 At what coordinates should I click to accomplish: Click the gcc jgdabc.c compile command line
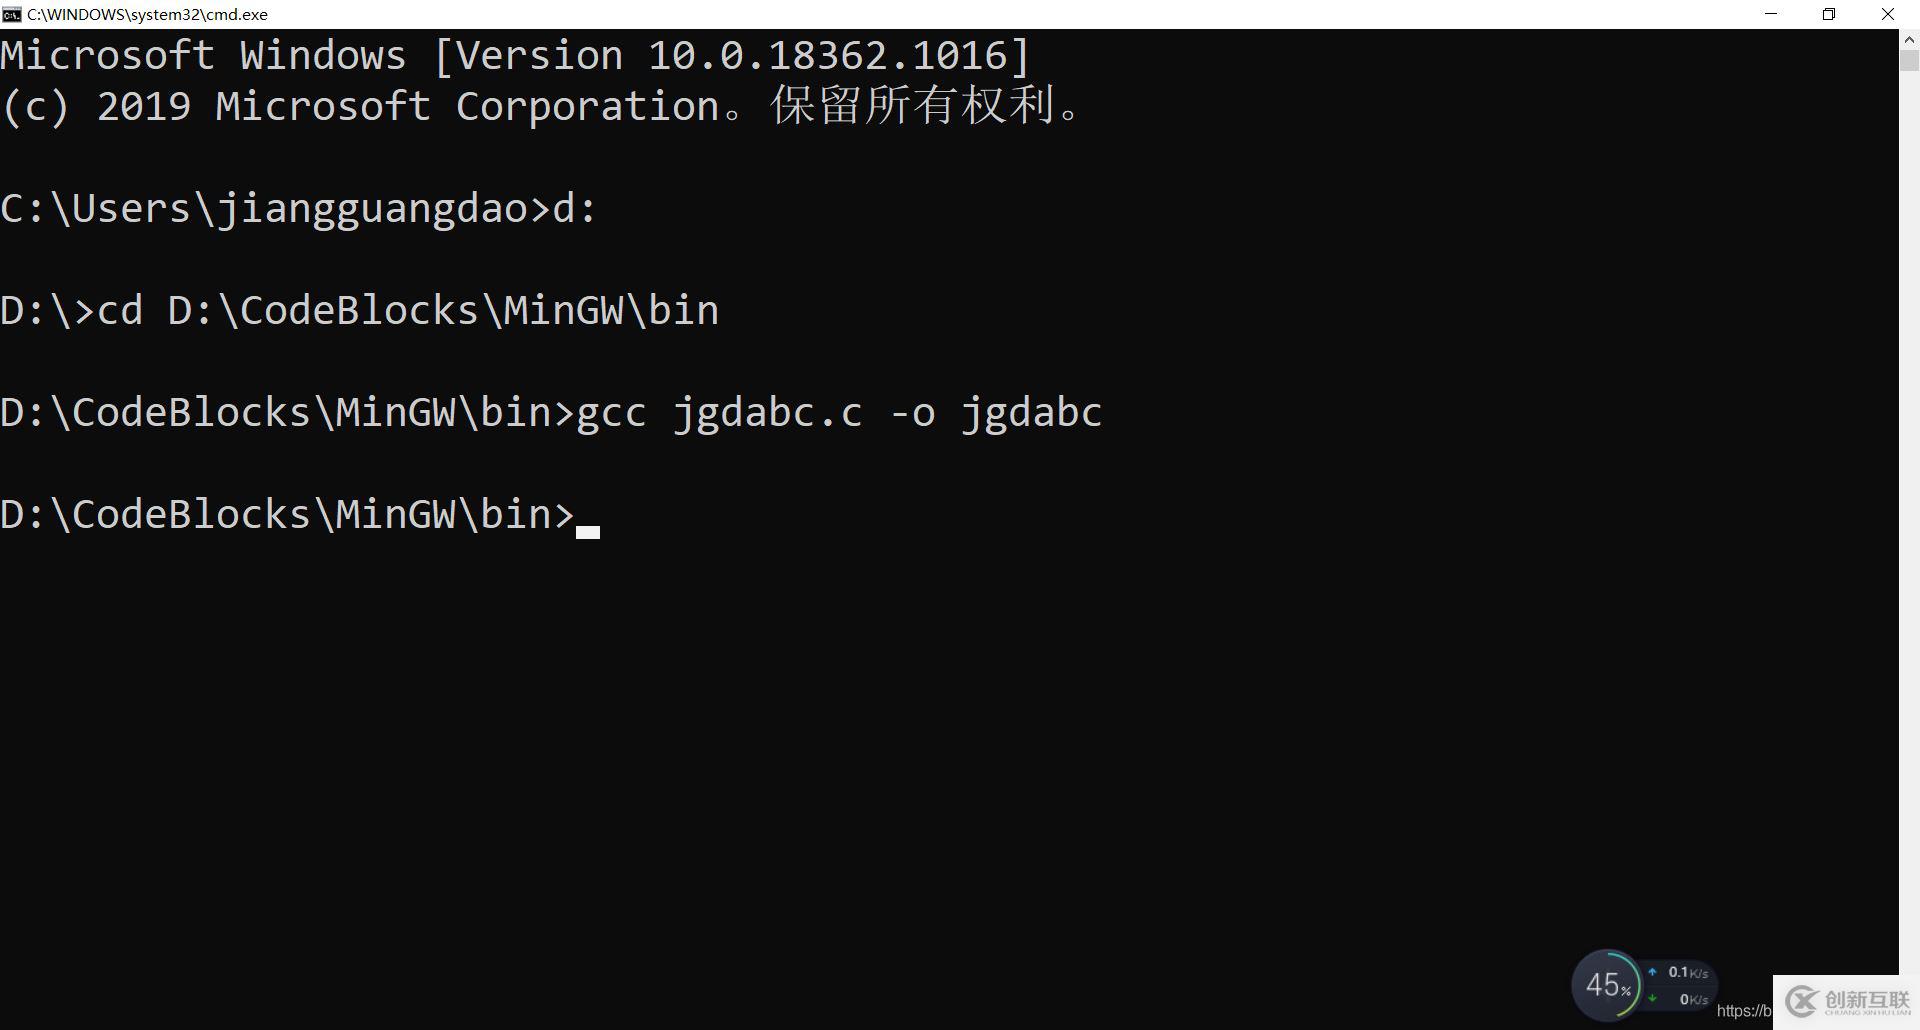[x=838, y=412]
